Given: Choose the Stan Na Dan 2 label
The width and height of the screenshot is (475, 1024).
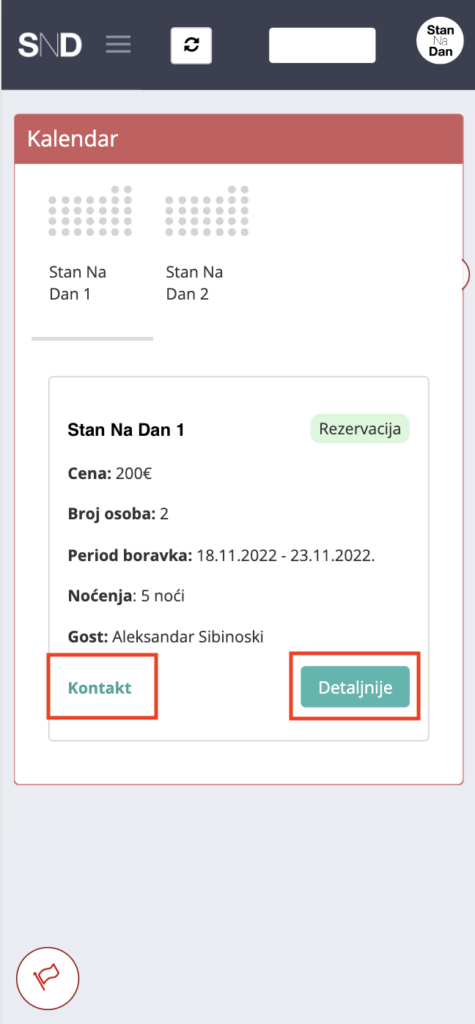Looking at the screenshot, I should pos(195,283).
